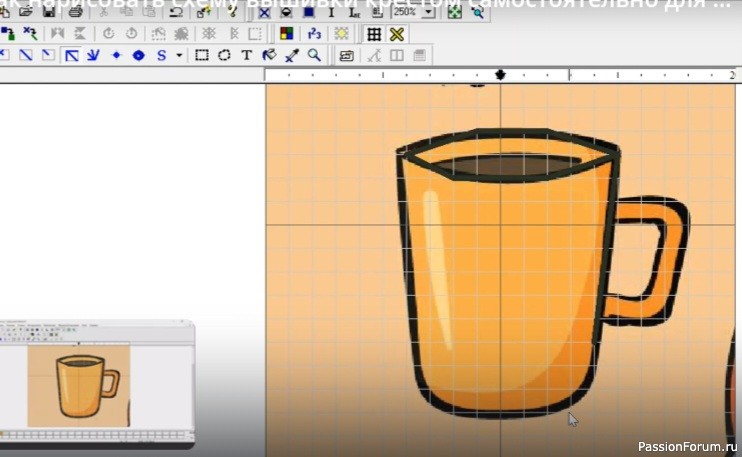Click the 123 stitch count icon
Viewport: 742px width, 457px height.
click(314, 34)
